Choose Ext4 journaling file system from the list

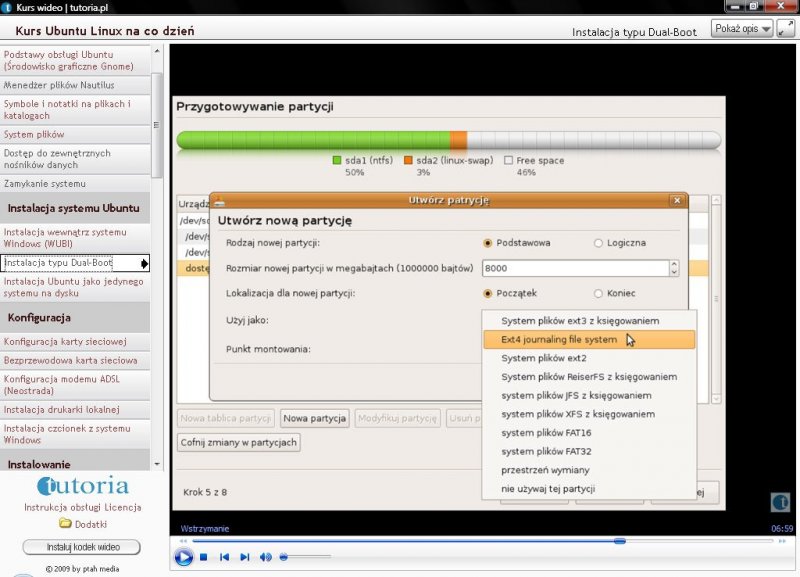tap(588, 340)
